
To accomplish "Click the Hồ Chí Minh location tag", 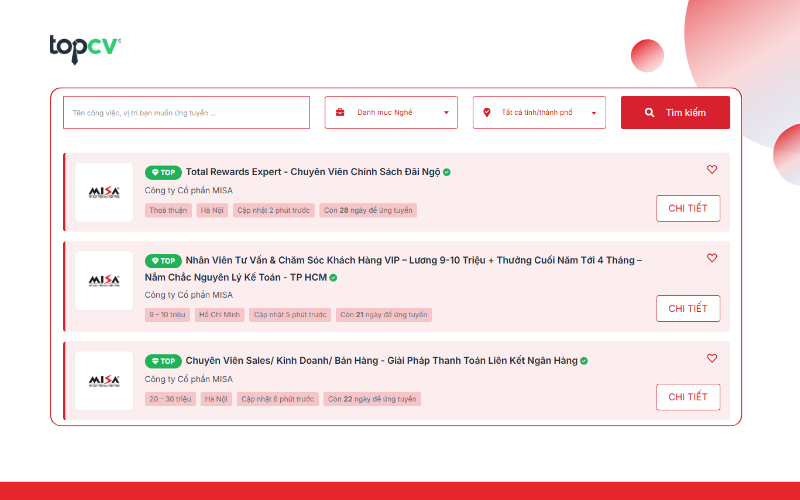I will pos(219,315).
